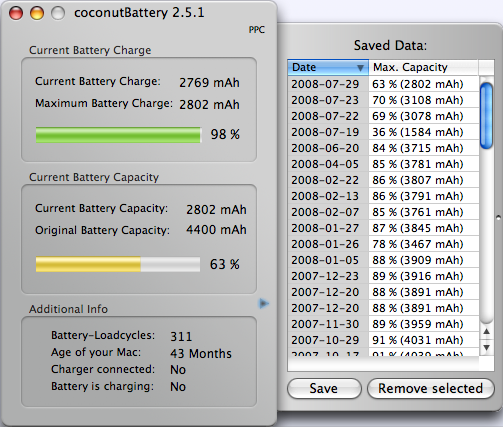Select the 2008-07-19 saved entry
Screen dimensions: 503x427
coord(383,132)
